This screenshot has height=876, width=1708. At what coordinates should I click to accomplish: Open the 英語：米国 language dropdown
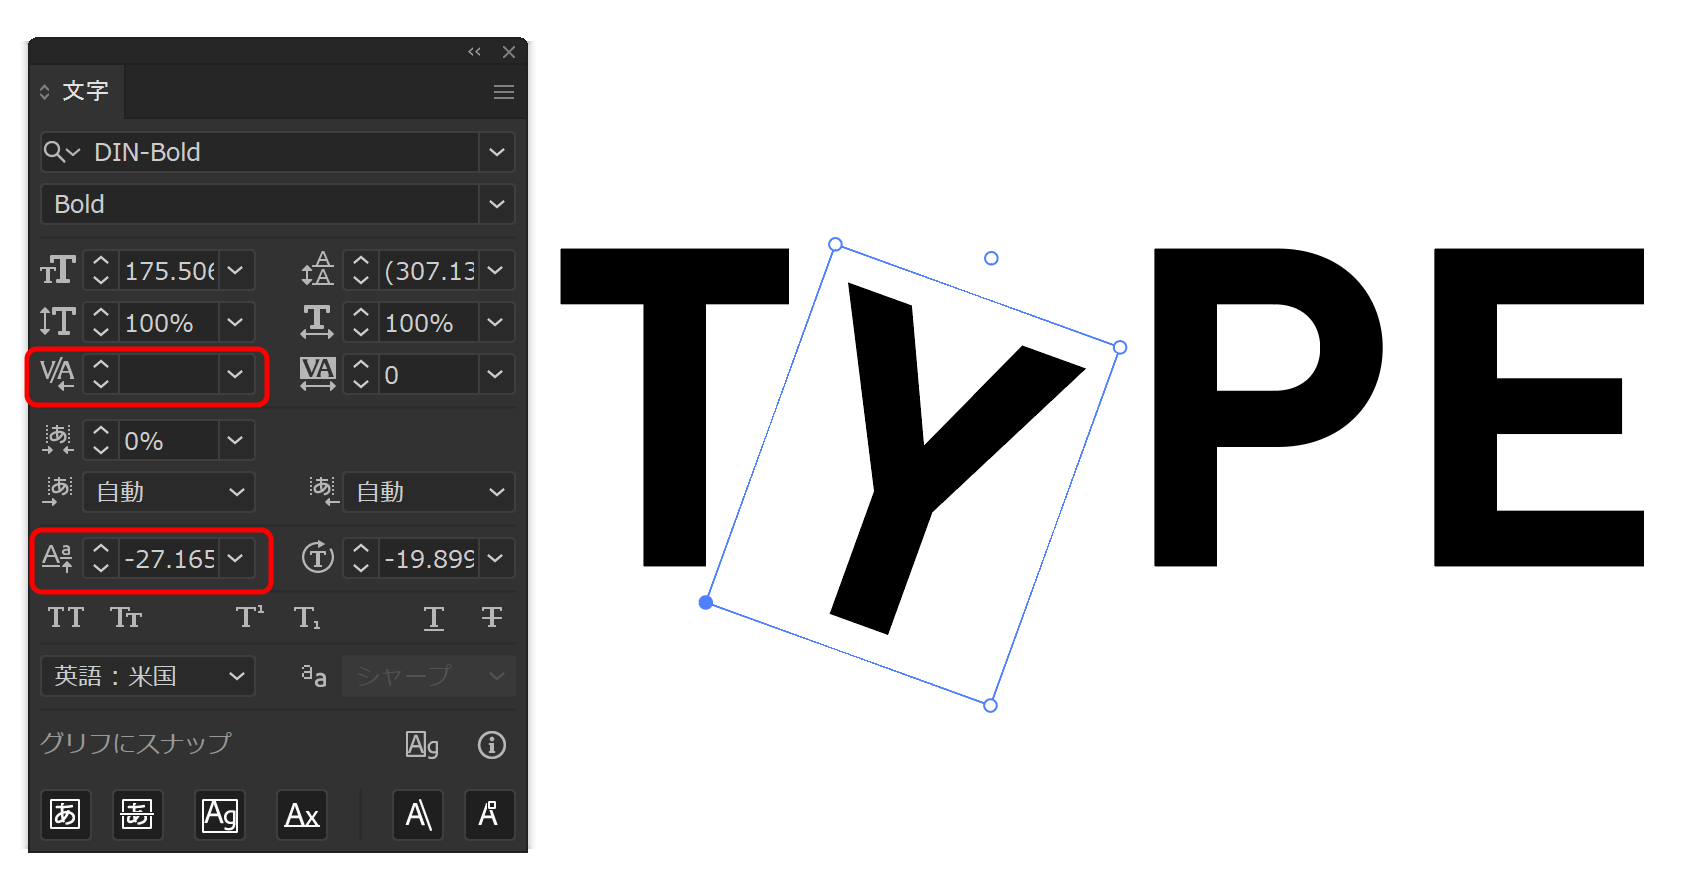(x=148, y=676)
